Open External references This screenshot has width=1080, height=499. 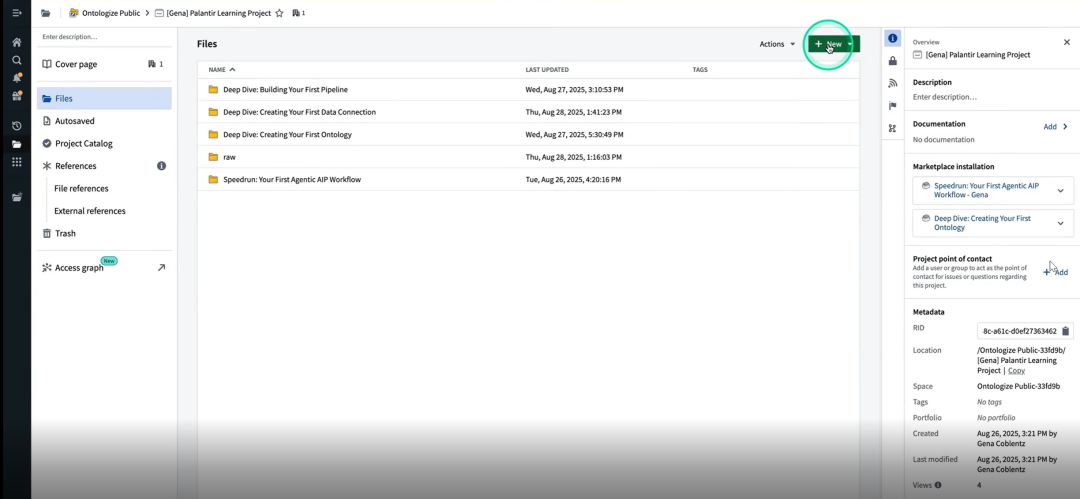(90, 211)
